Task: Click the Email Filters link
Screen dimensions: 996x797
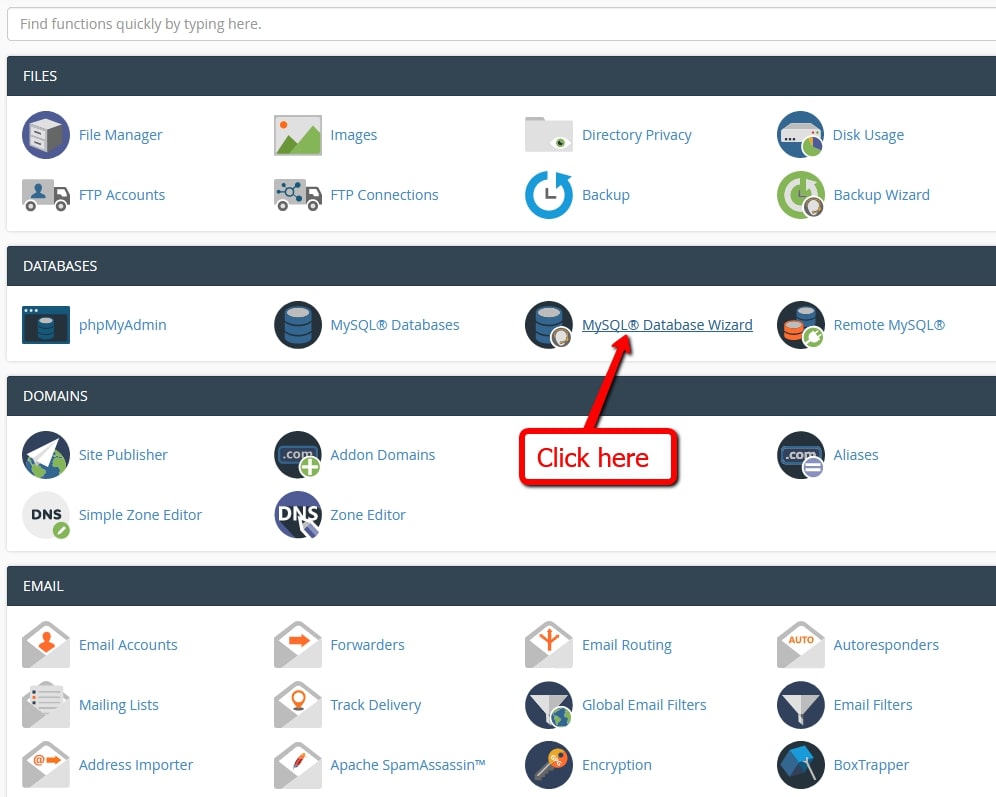Action: (x=871, y=704)
